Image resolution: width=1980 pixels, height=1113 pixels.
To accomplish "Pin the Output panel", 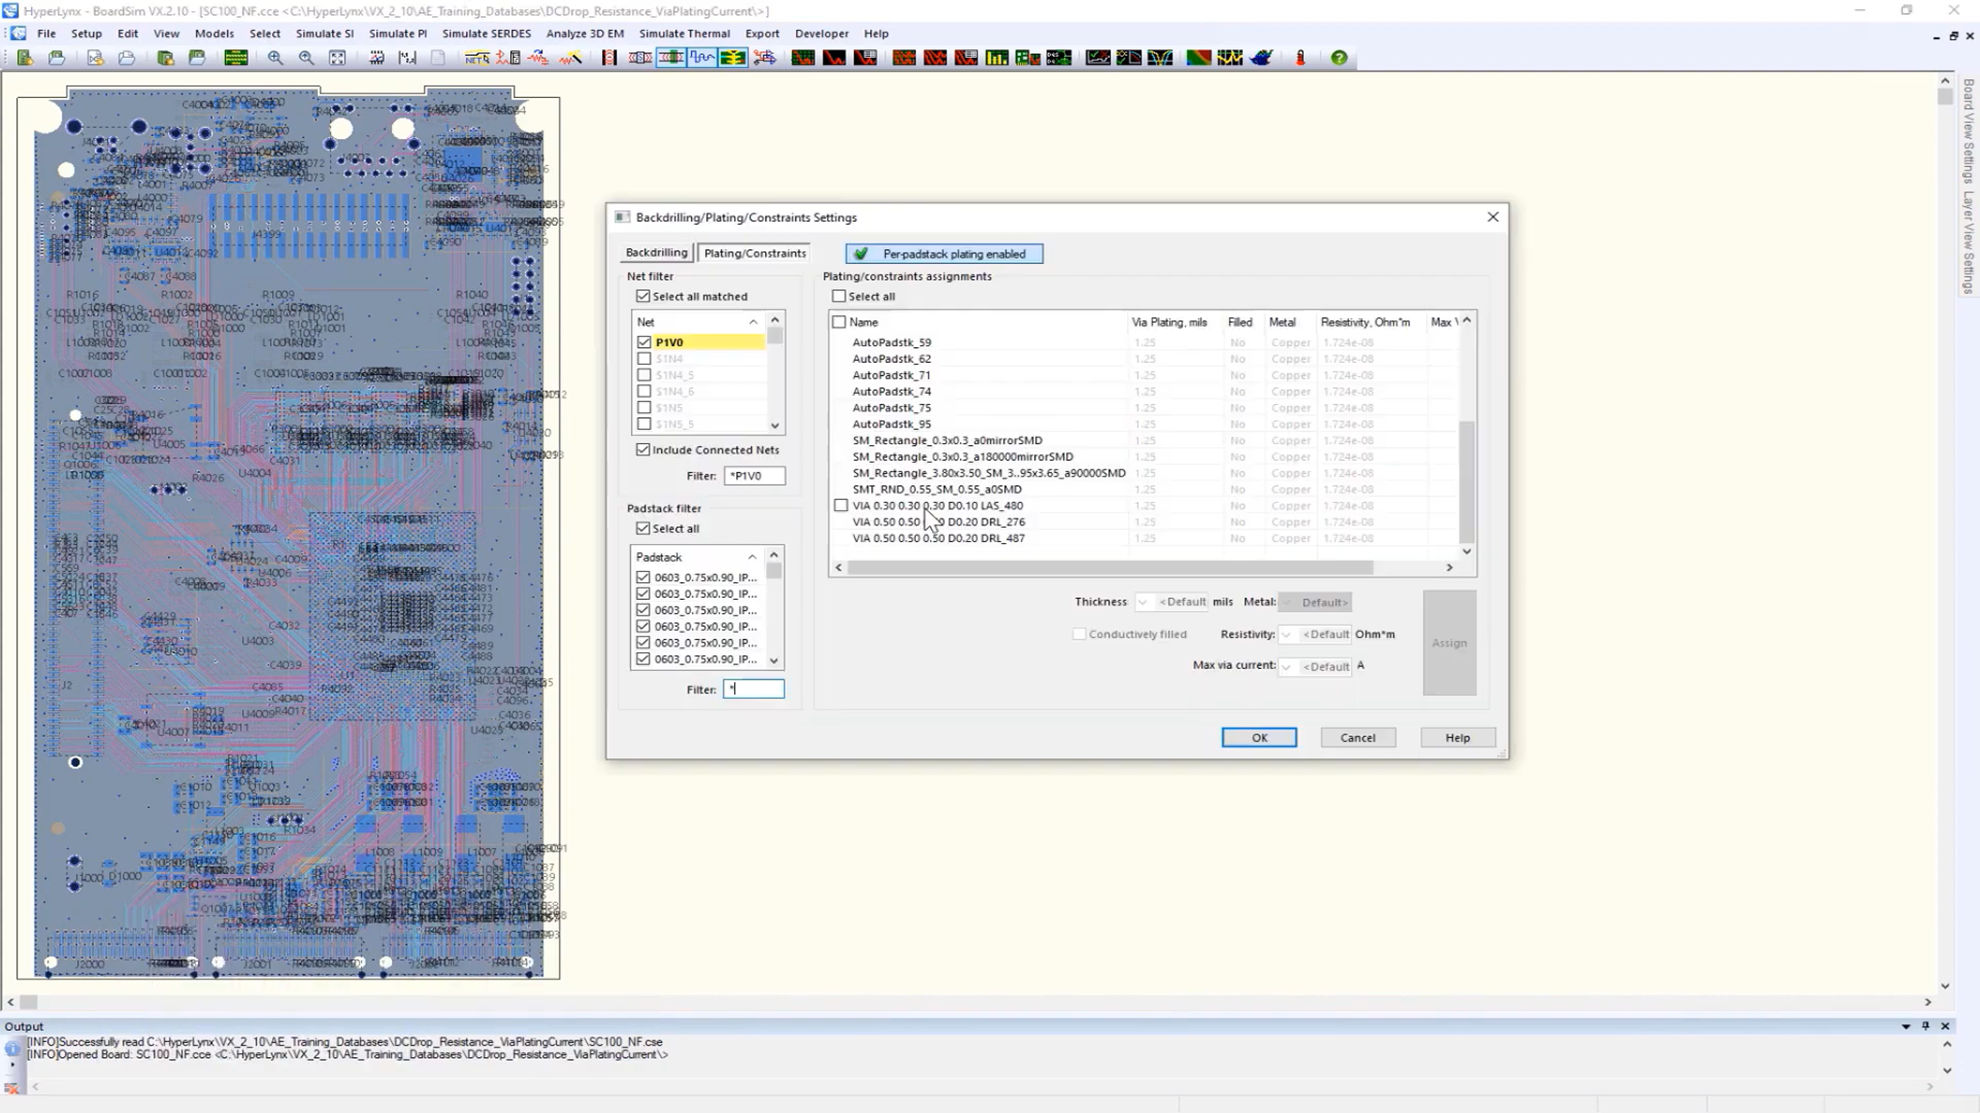I will coord(1926,1026).
